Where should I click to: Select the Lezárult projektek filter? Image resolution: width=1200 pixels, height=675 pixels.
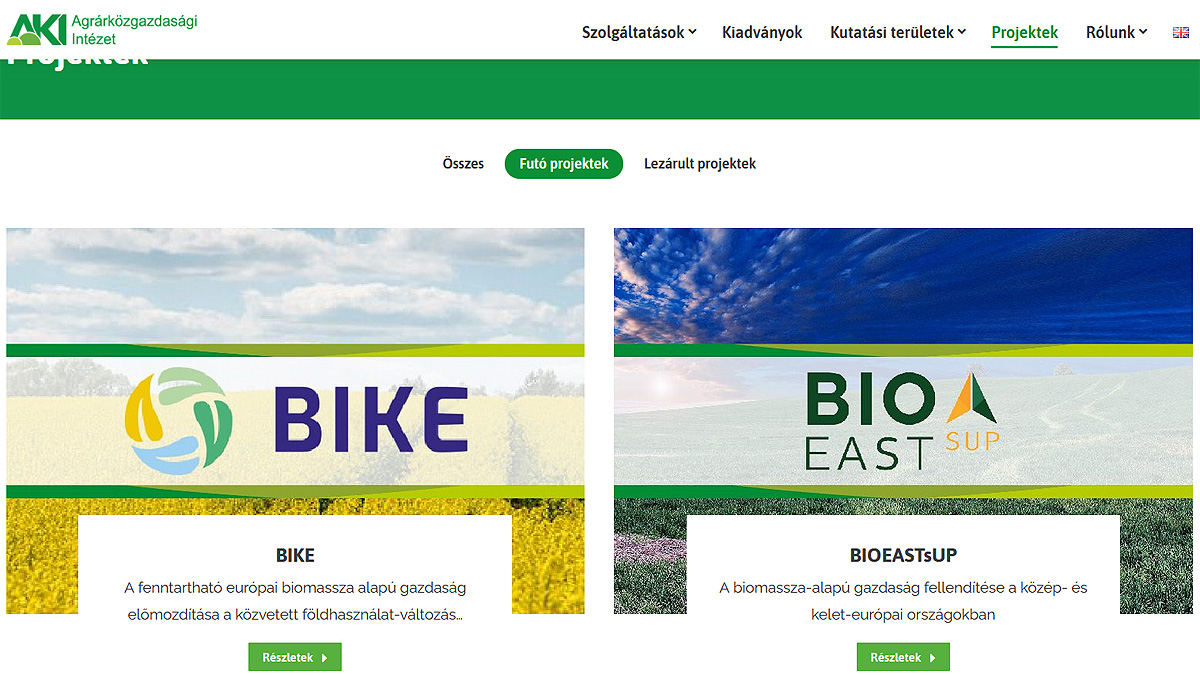point(700,164)
